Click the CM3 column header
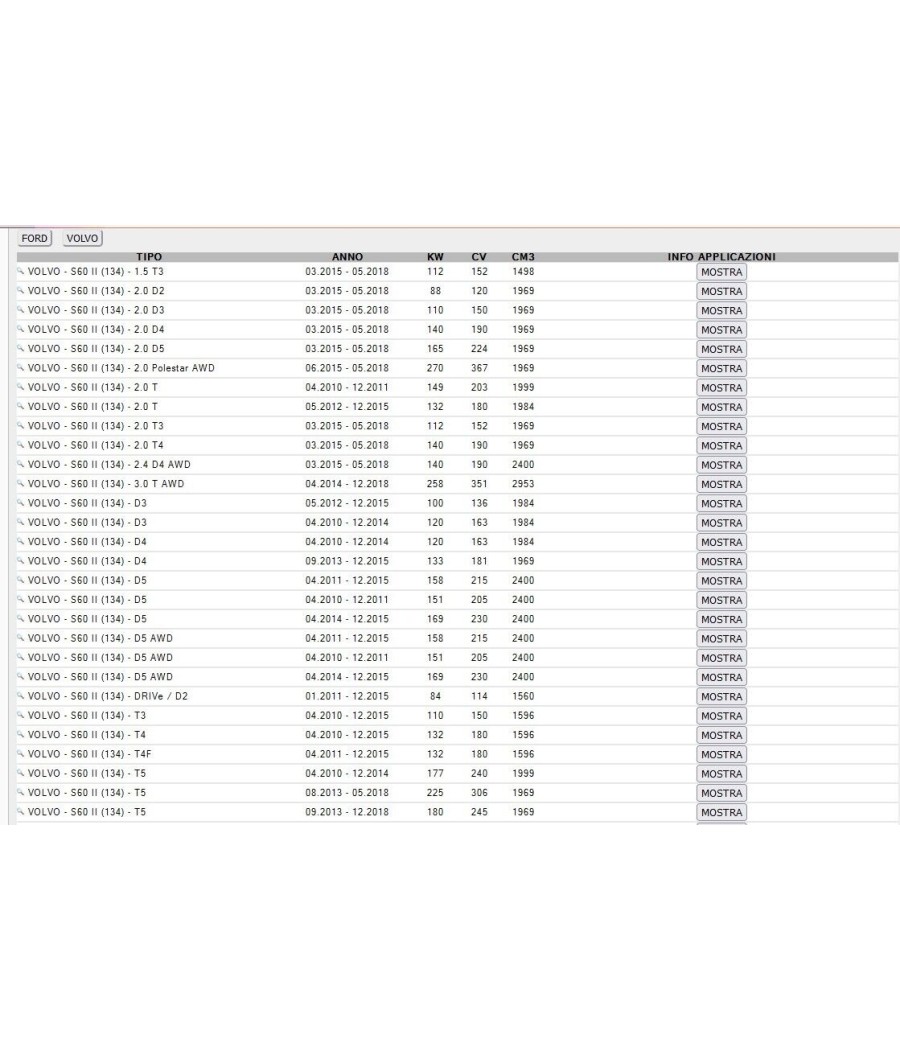Screen dimensions: 900x1050 [523, 256]
